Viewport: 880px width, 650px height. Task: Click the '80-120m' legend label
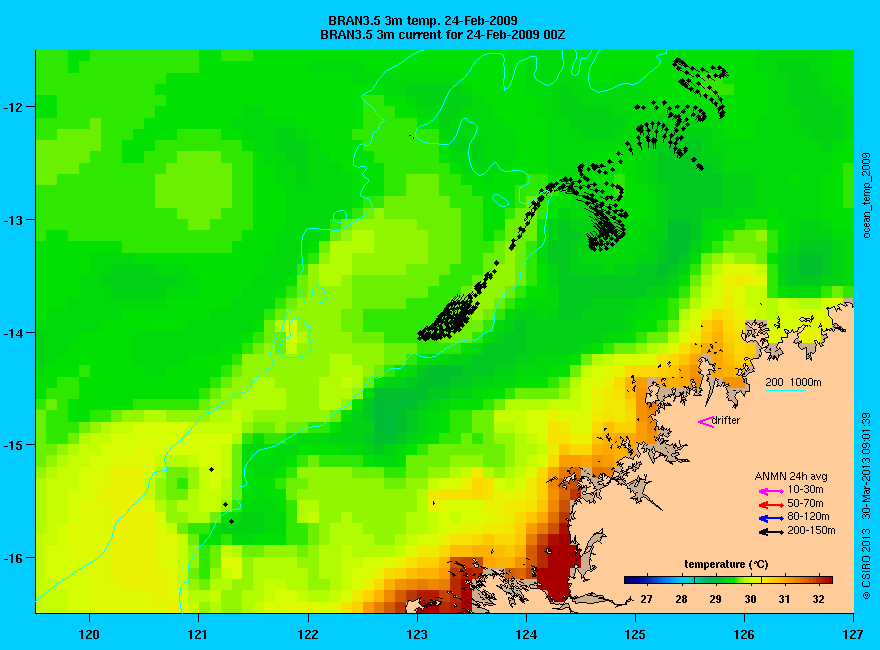[x=808, y=517]
